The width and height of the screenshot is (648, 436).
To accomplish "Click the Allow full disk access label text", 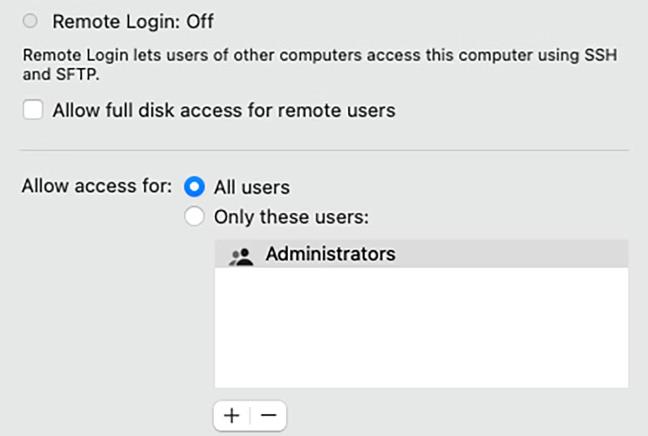I will pos(224,111).
